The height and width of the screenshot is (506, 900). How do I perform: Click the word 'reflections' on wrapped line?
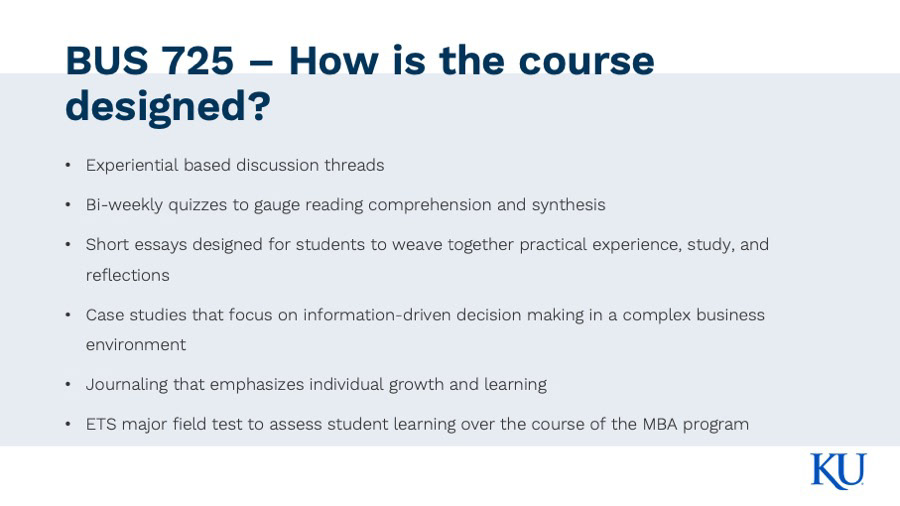127,275
